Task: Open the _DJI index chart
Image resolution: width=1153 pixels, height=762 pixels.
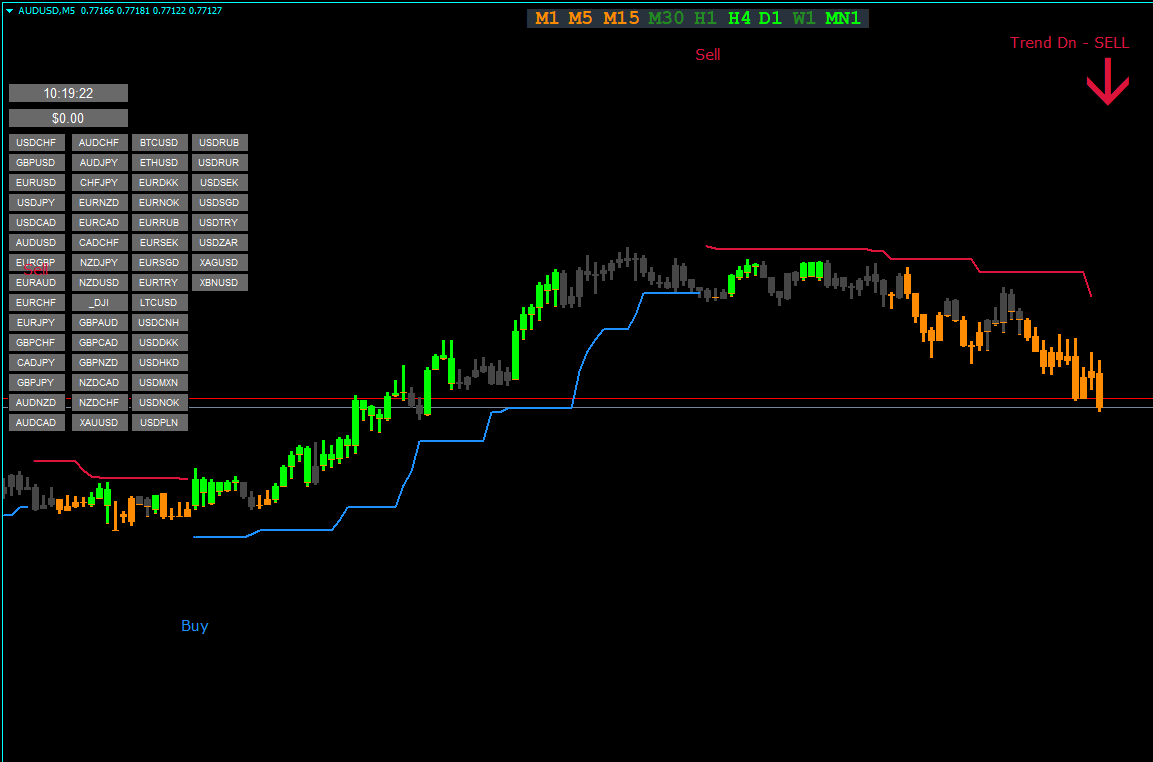Action: 99,303
